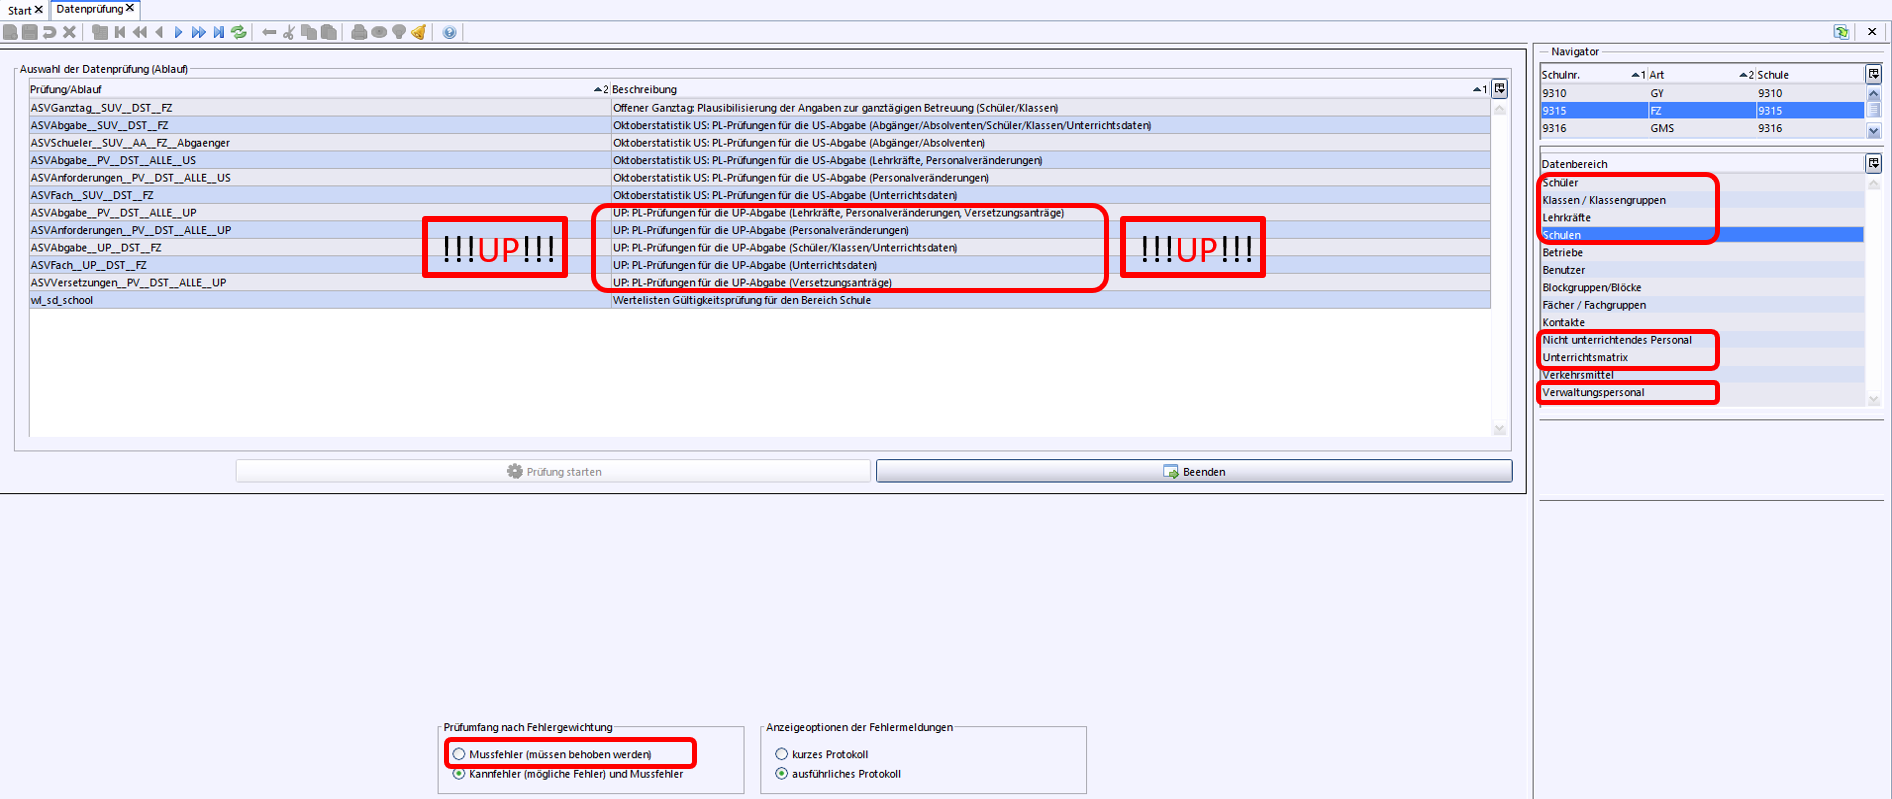Select Klassen / Klassengruppen data area
Image resolution: width=1892 pixels, height=799 pixels.
pos(1702,200)
